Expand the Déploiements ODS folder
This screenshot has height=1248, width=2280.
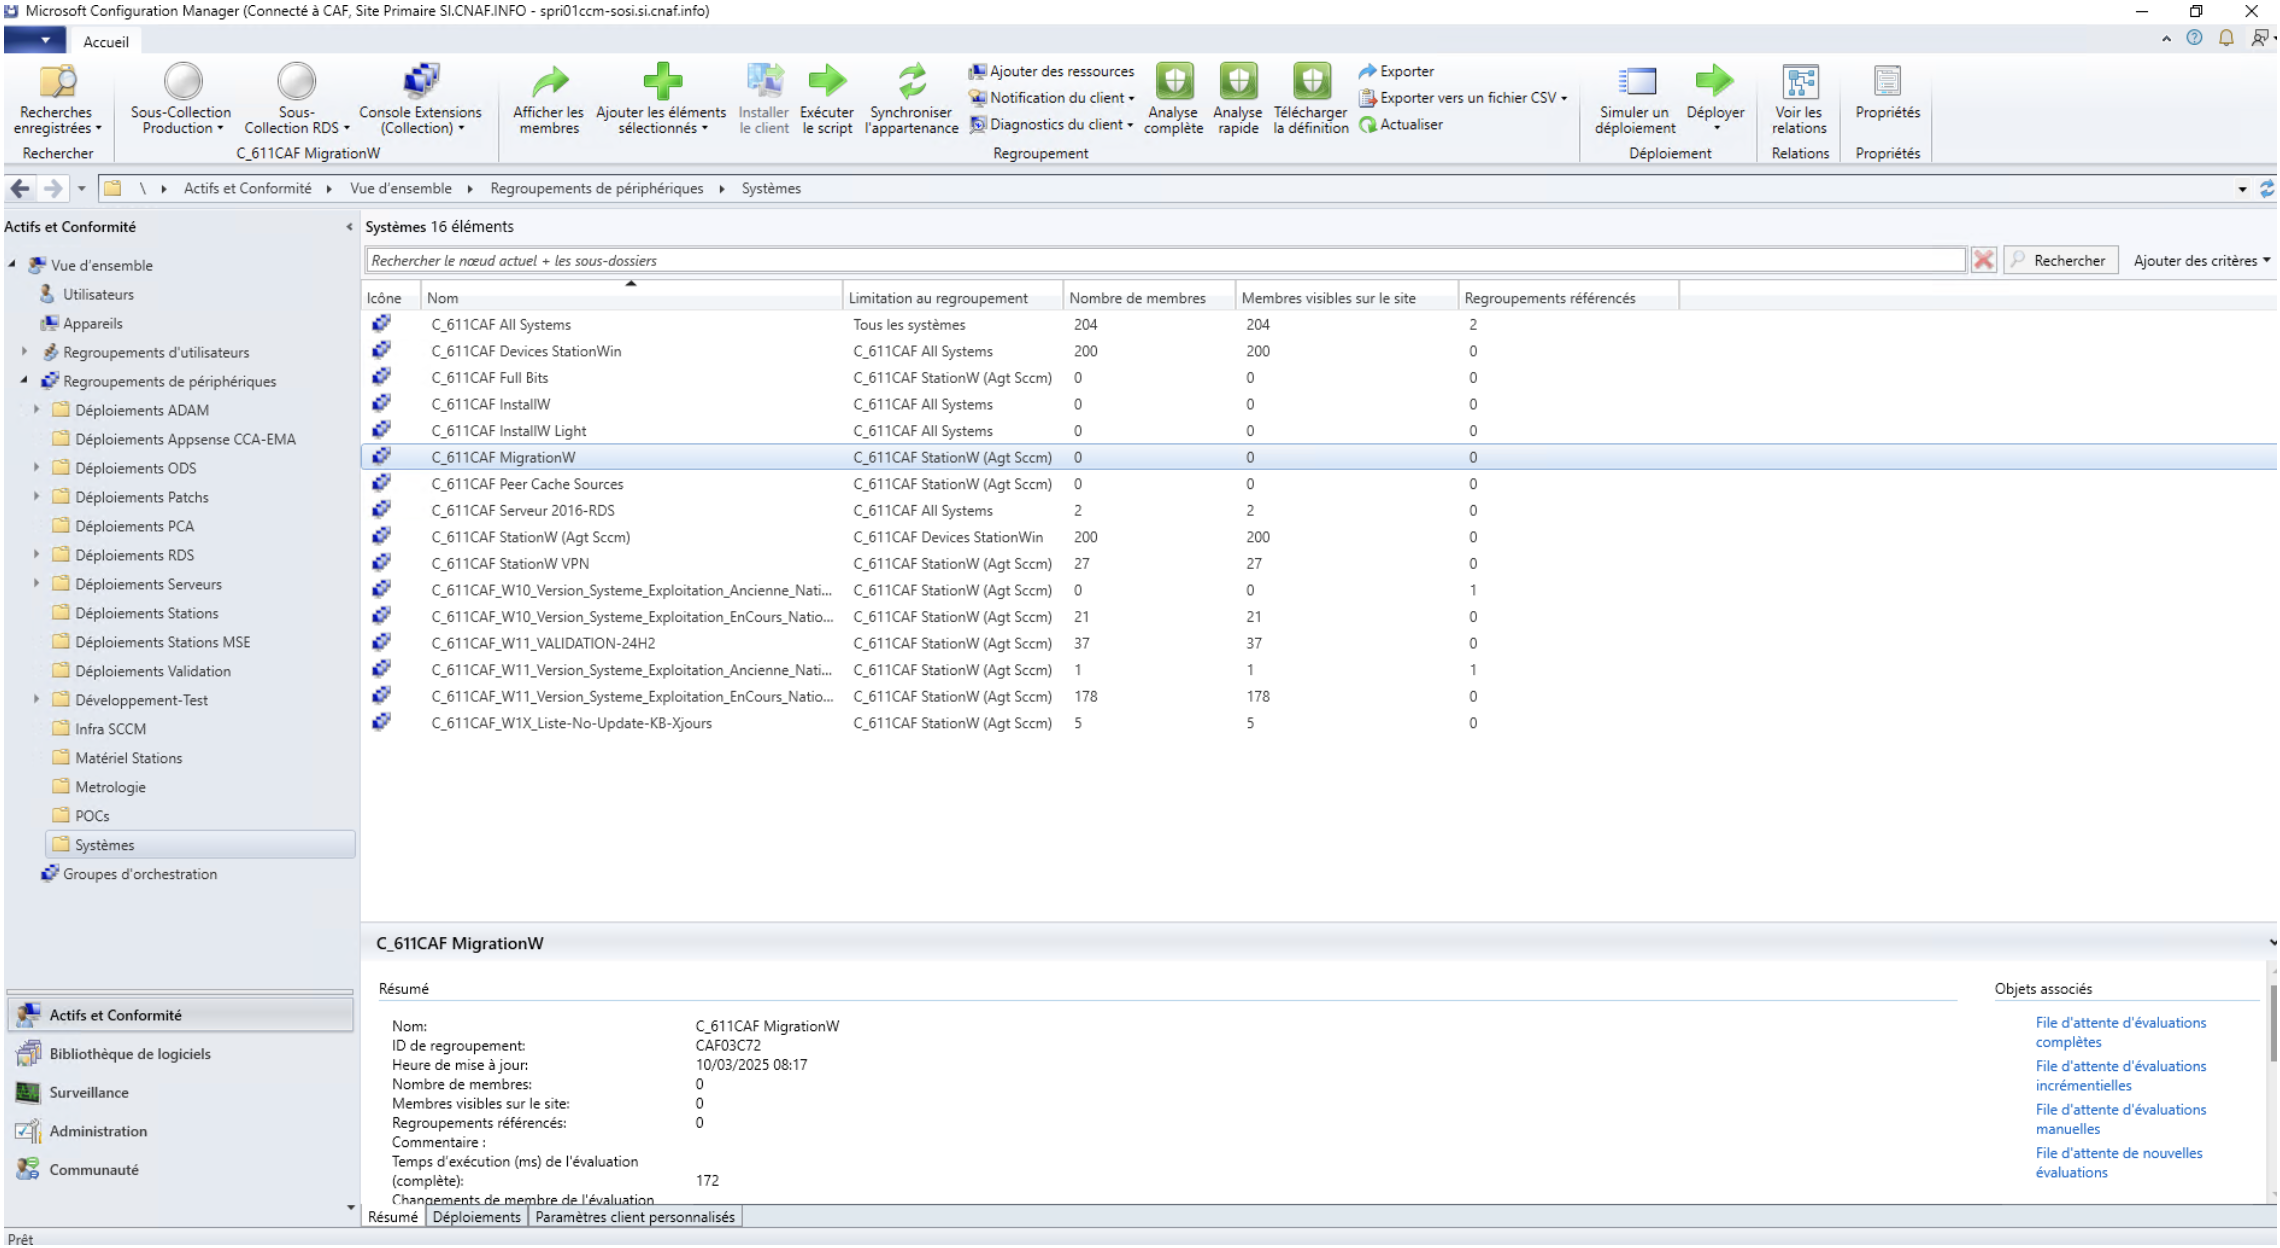coord(37,468)
